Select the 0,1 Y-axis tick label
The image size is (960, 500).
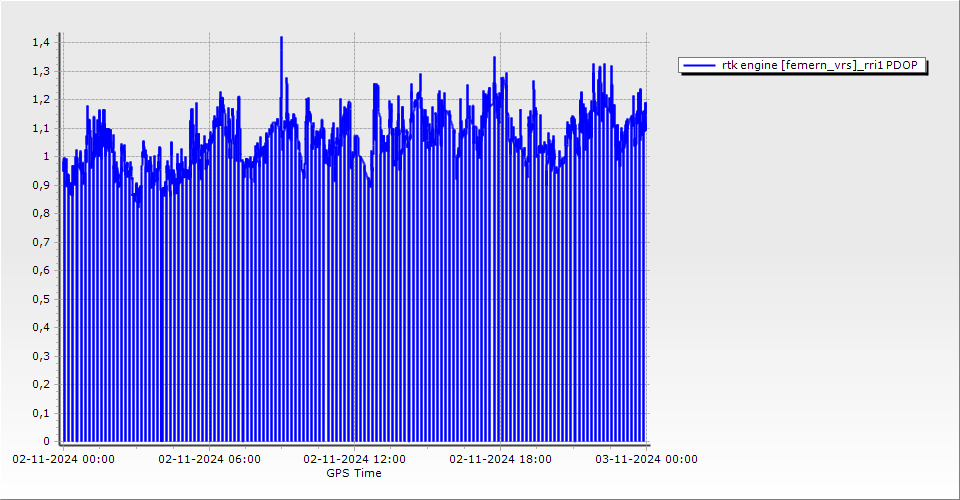click(x=40, y=413)
